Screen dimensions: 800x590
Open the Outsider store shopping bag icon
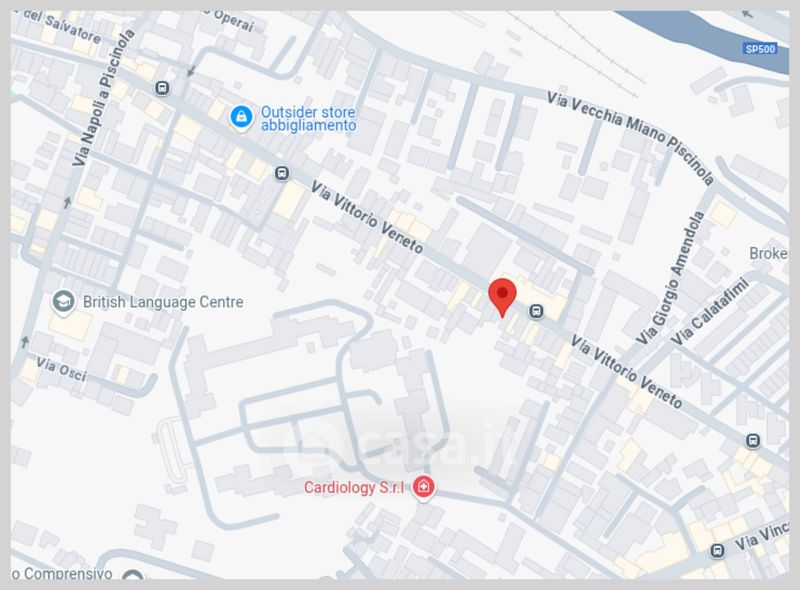pos(241,117)
